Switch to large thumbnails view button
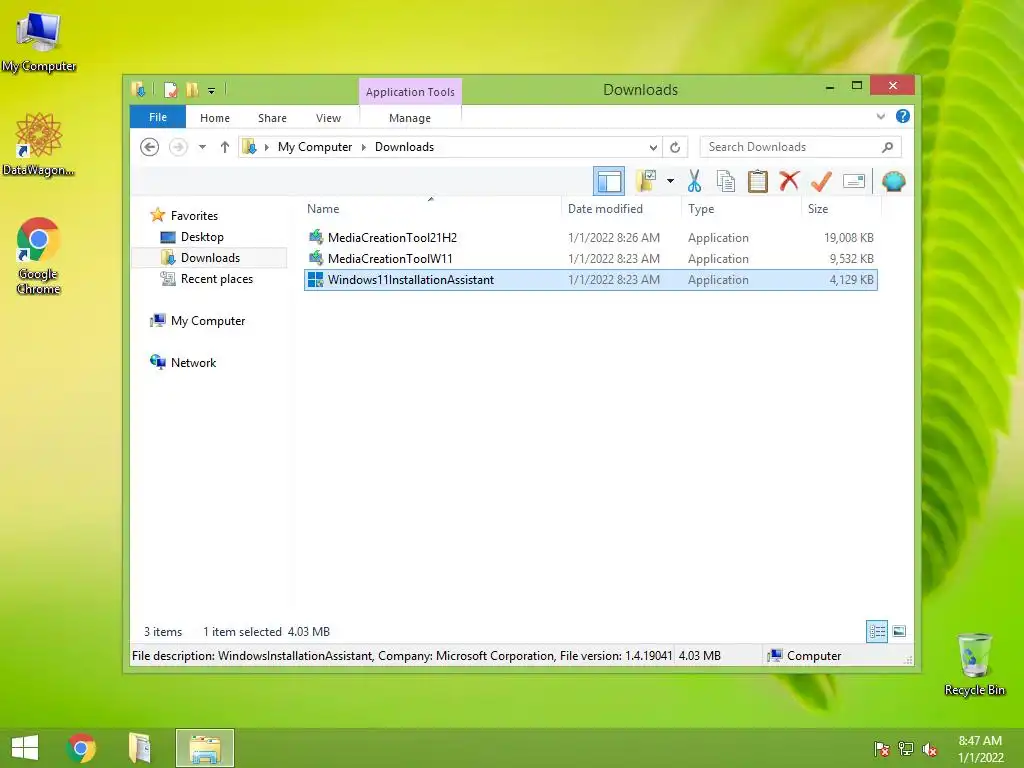Viewport: 1024px width, 768px height. point(899,631)
